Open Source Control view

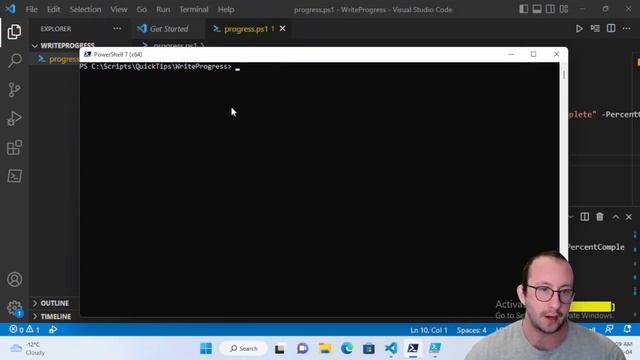(x=14, y=89)
